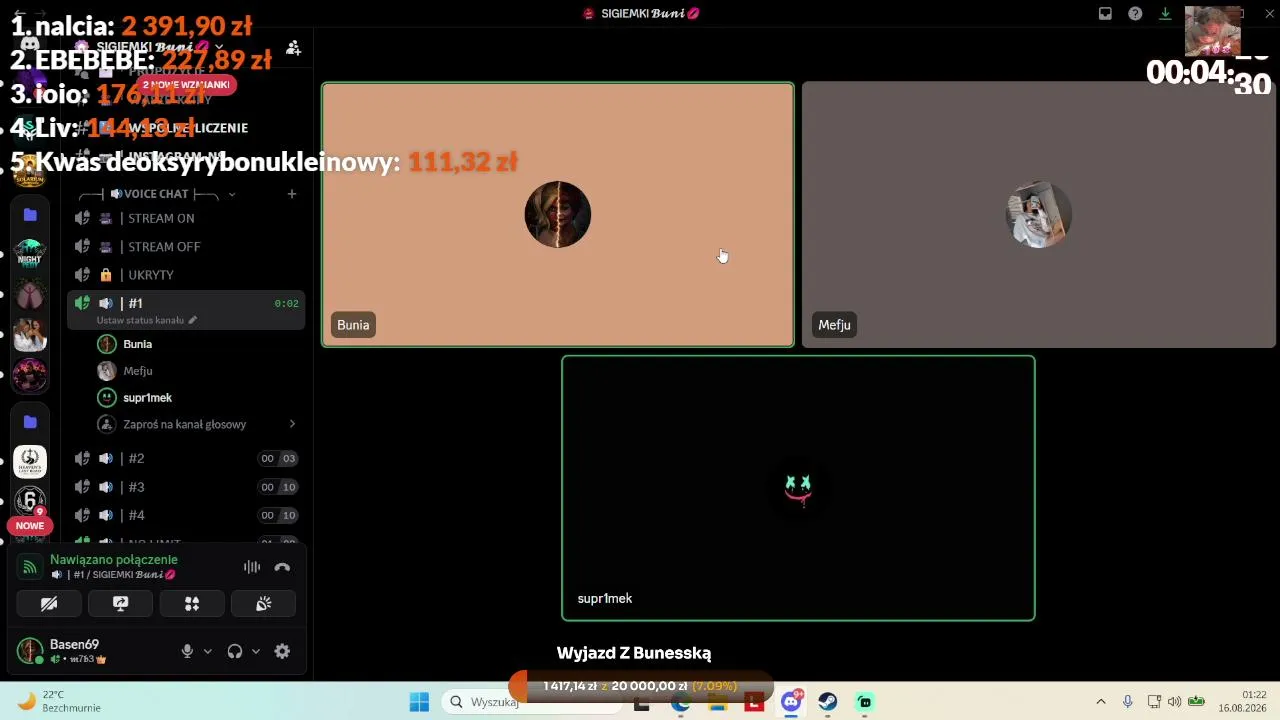Open the weather widget showing 22°C
The image size is (1280, 720).
(61, 701)
